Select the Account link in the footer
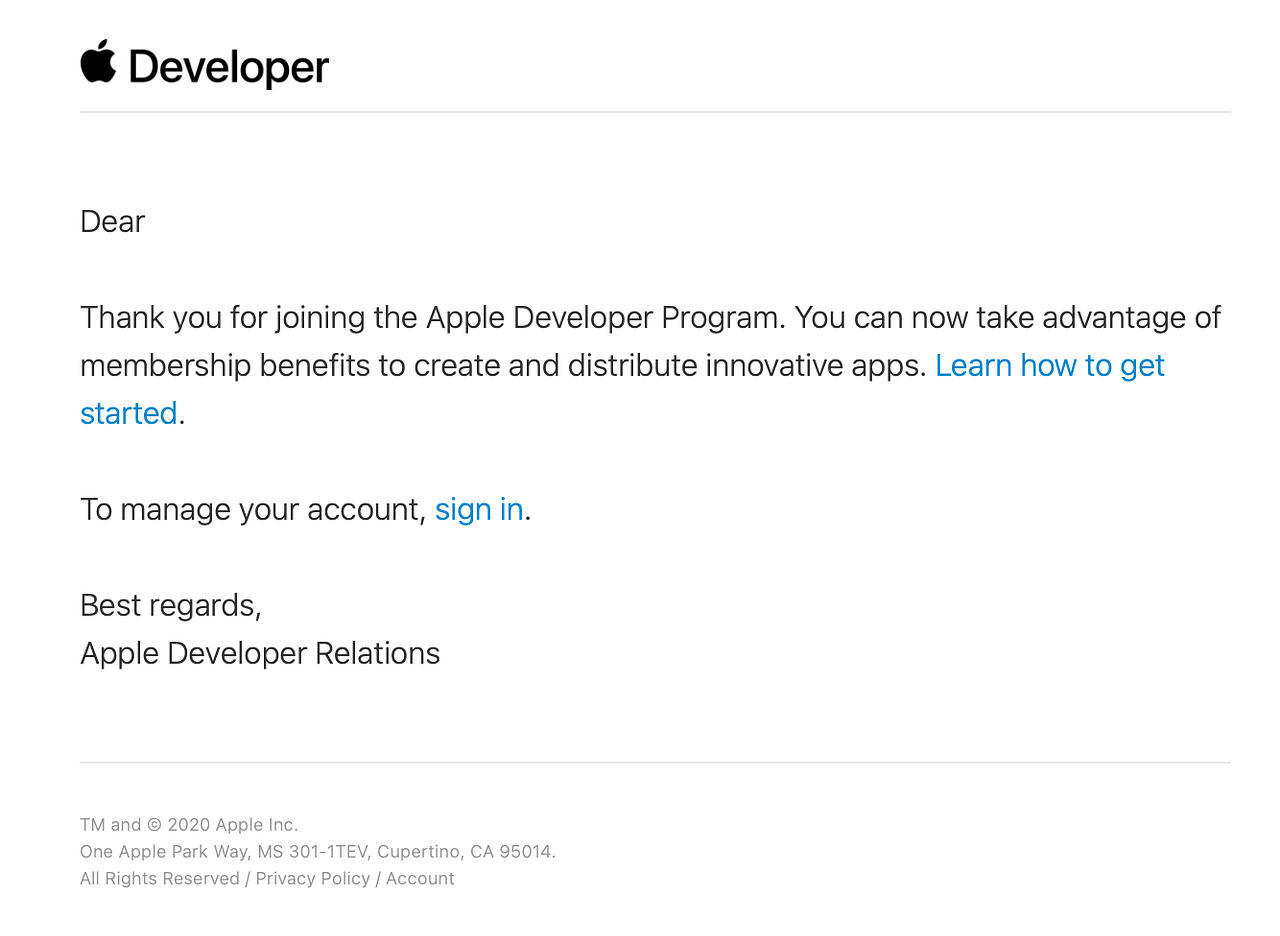Screen dimensions: 1280x936 (x=419, y=878)
